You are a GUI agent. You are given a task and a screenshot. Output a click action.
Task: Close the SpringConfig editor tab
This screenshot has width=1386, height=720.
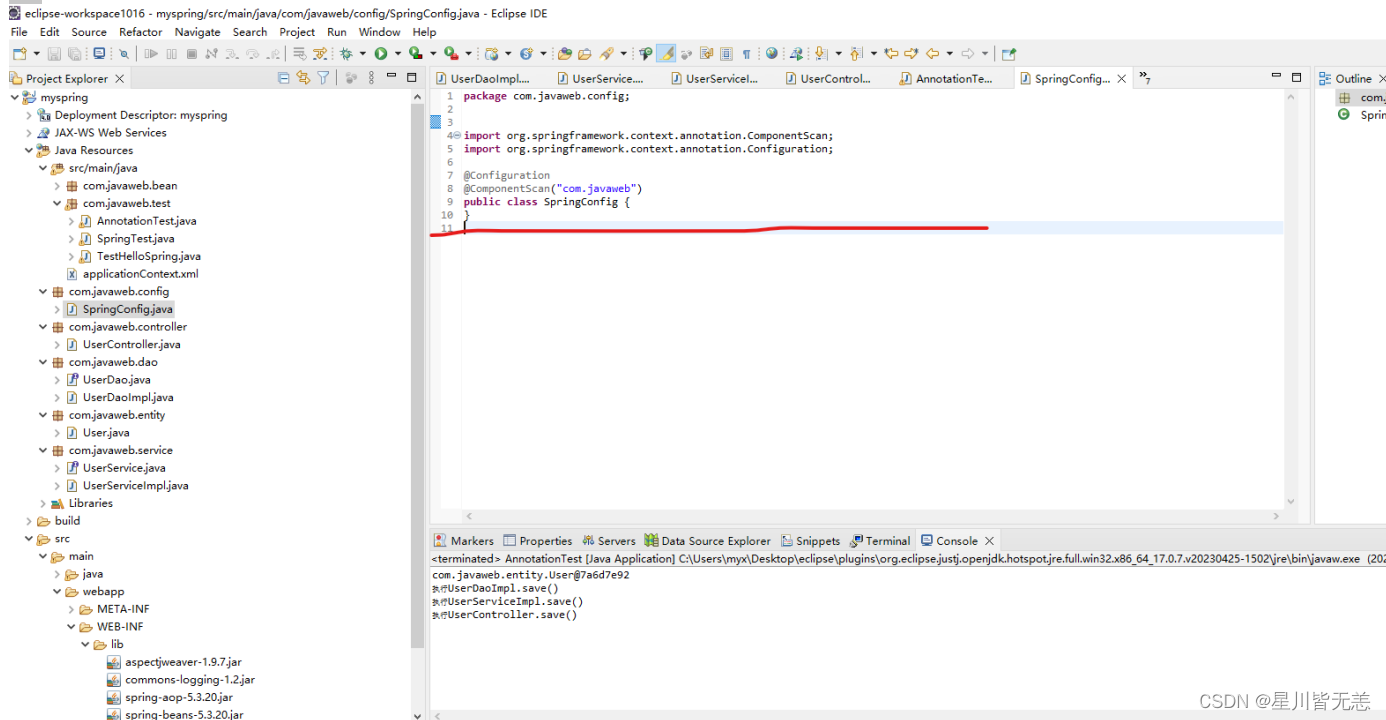(1122, 78)
